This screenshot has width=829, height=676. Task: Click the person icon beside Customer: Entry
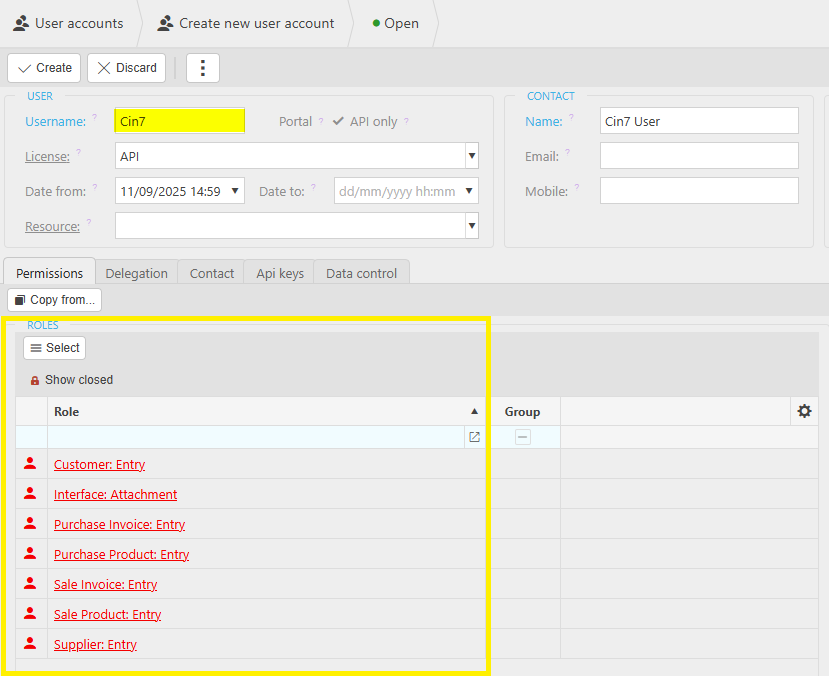(30, 464)
